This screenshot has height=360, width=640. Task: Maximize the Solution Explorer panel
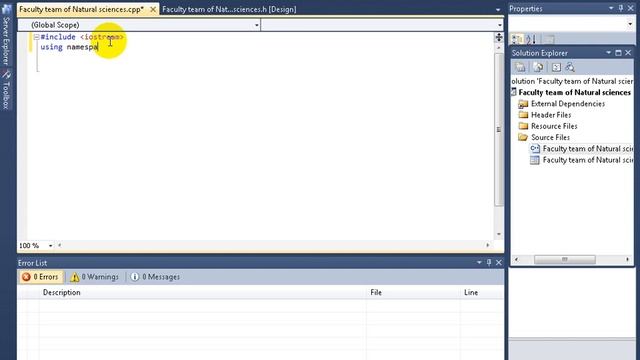(618, 53)
